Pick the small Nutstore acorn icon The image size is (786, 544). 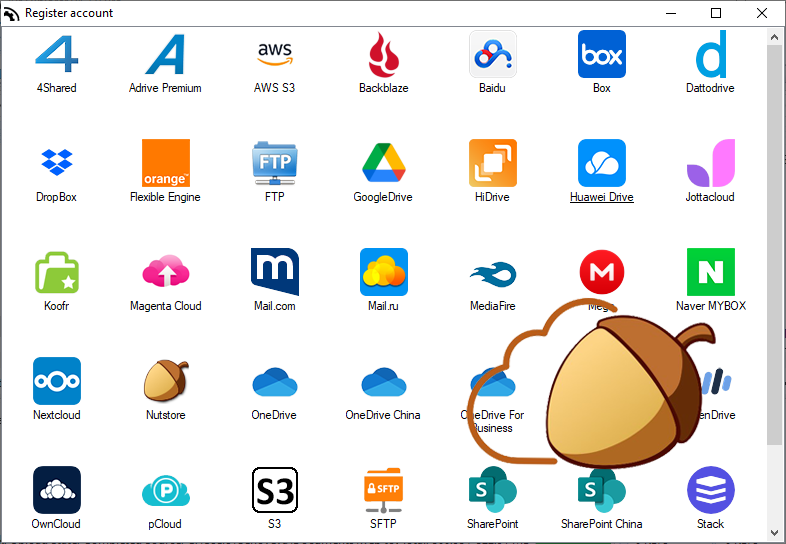click(x=166, y=381)
